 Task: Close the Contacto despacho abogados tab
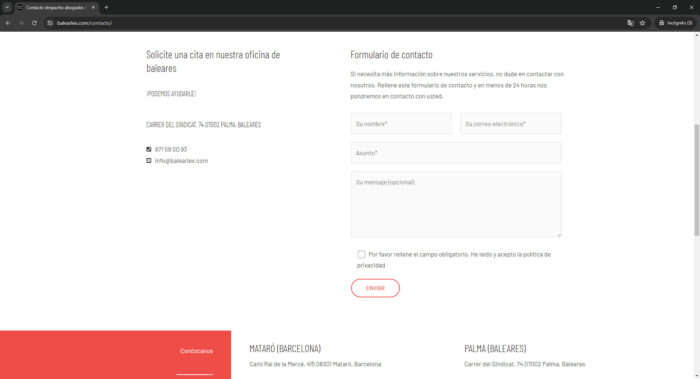click(93, 8)
